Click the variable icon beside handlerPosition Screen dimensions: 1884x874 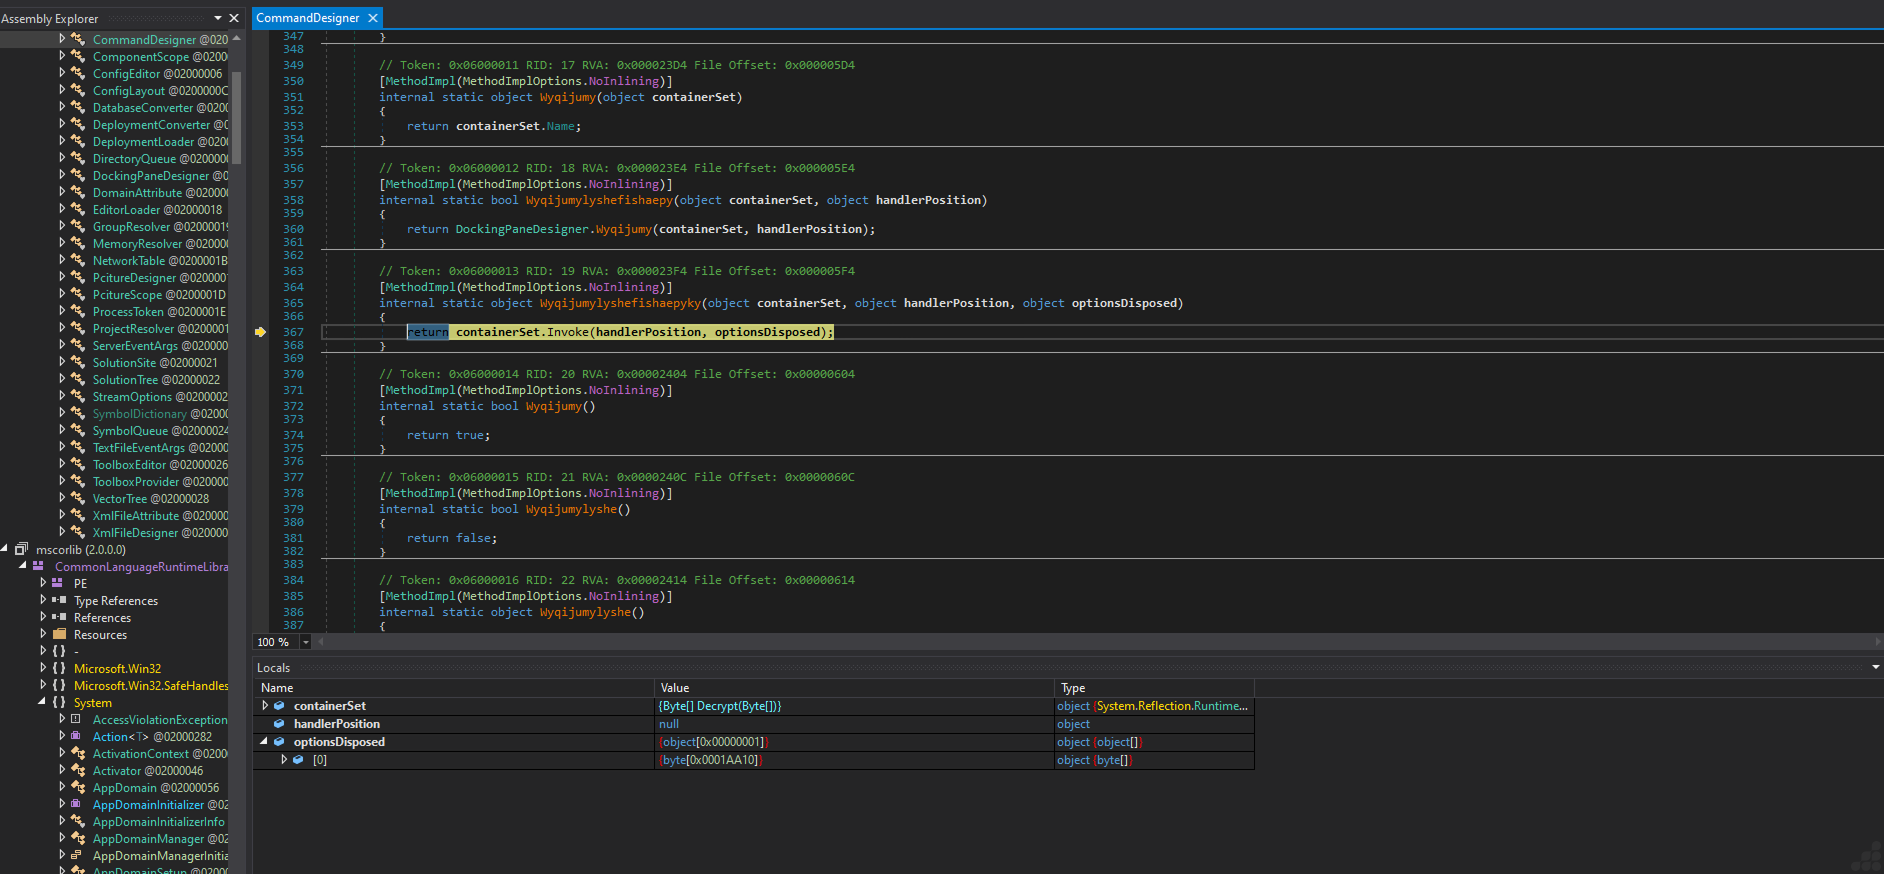pyautogui.click(x=279, y=724)
